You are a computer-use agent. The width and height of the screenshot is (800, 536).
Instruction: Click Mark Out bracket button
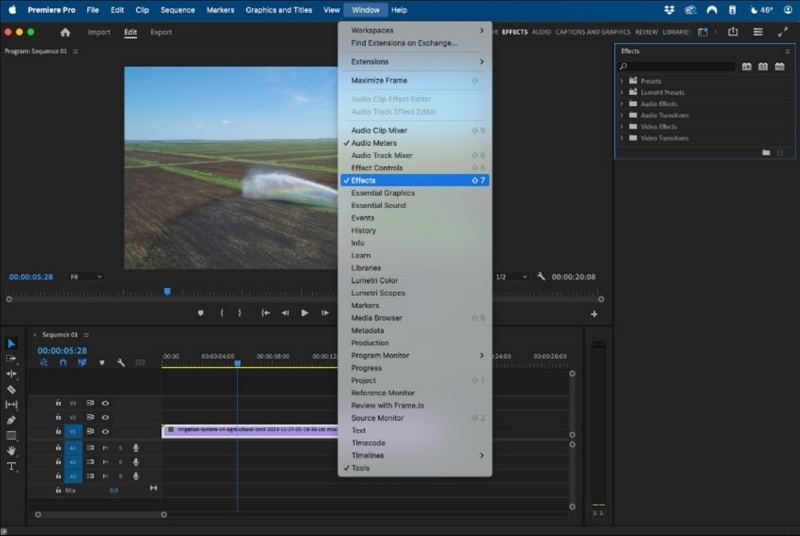pos(240,313)
